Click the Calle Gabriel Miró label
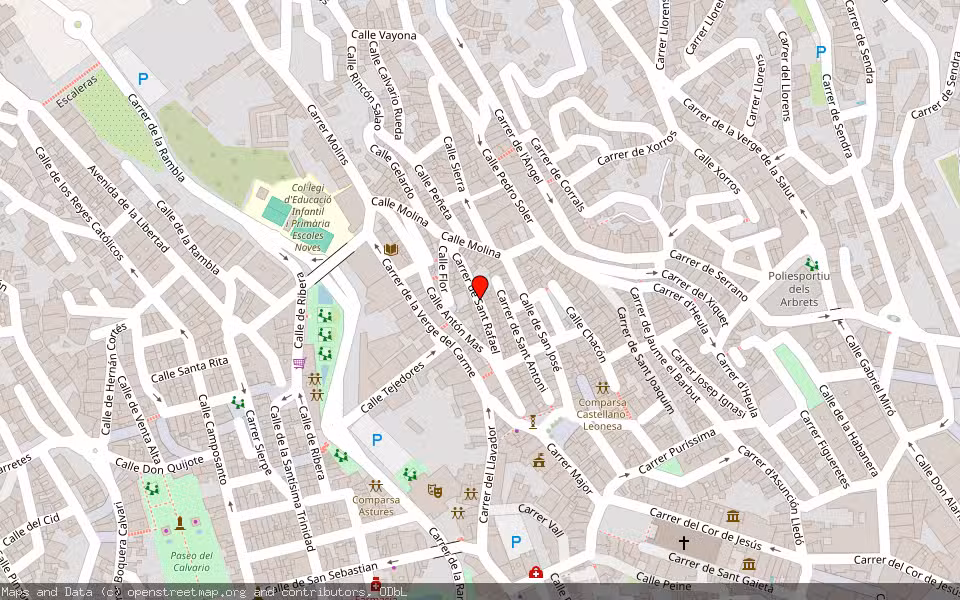Screen dimensions: 960x600 [x=869, y=375]
